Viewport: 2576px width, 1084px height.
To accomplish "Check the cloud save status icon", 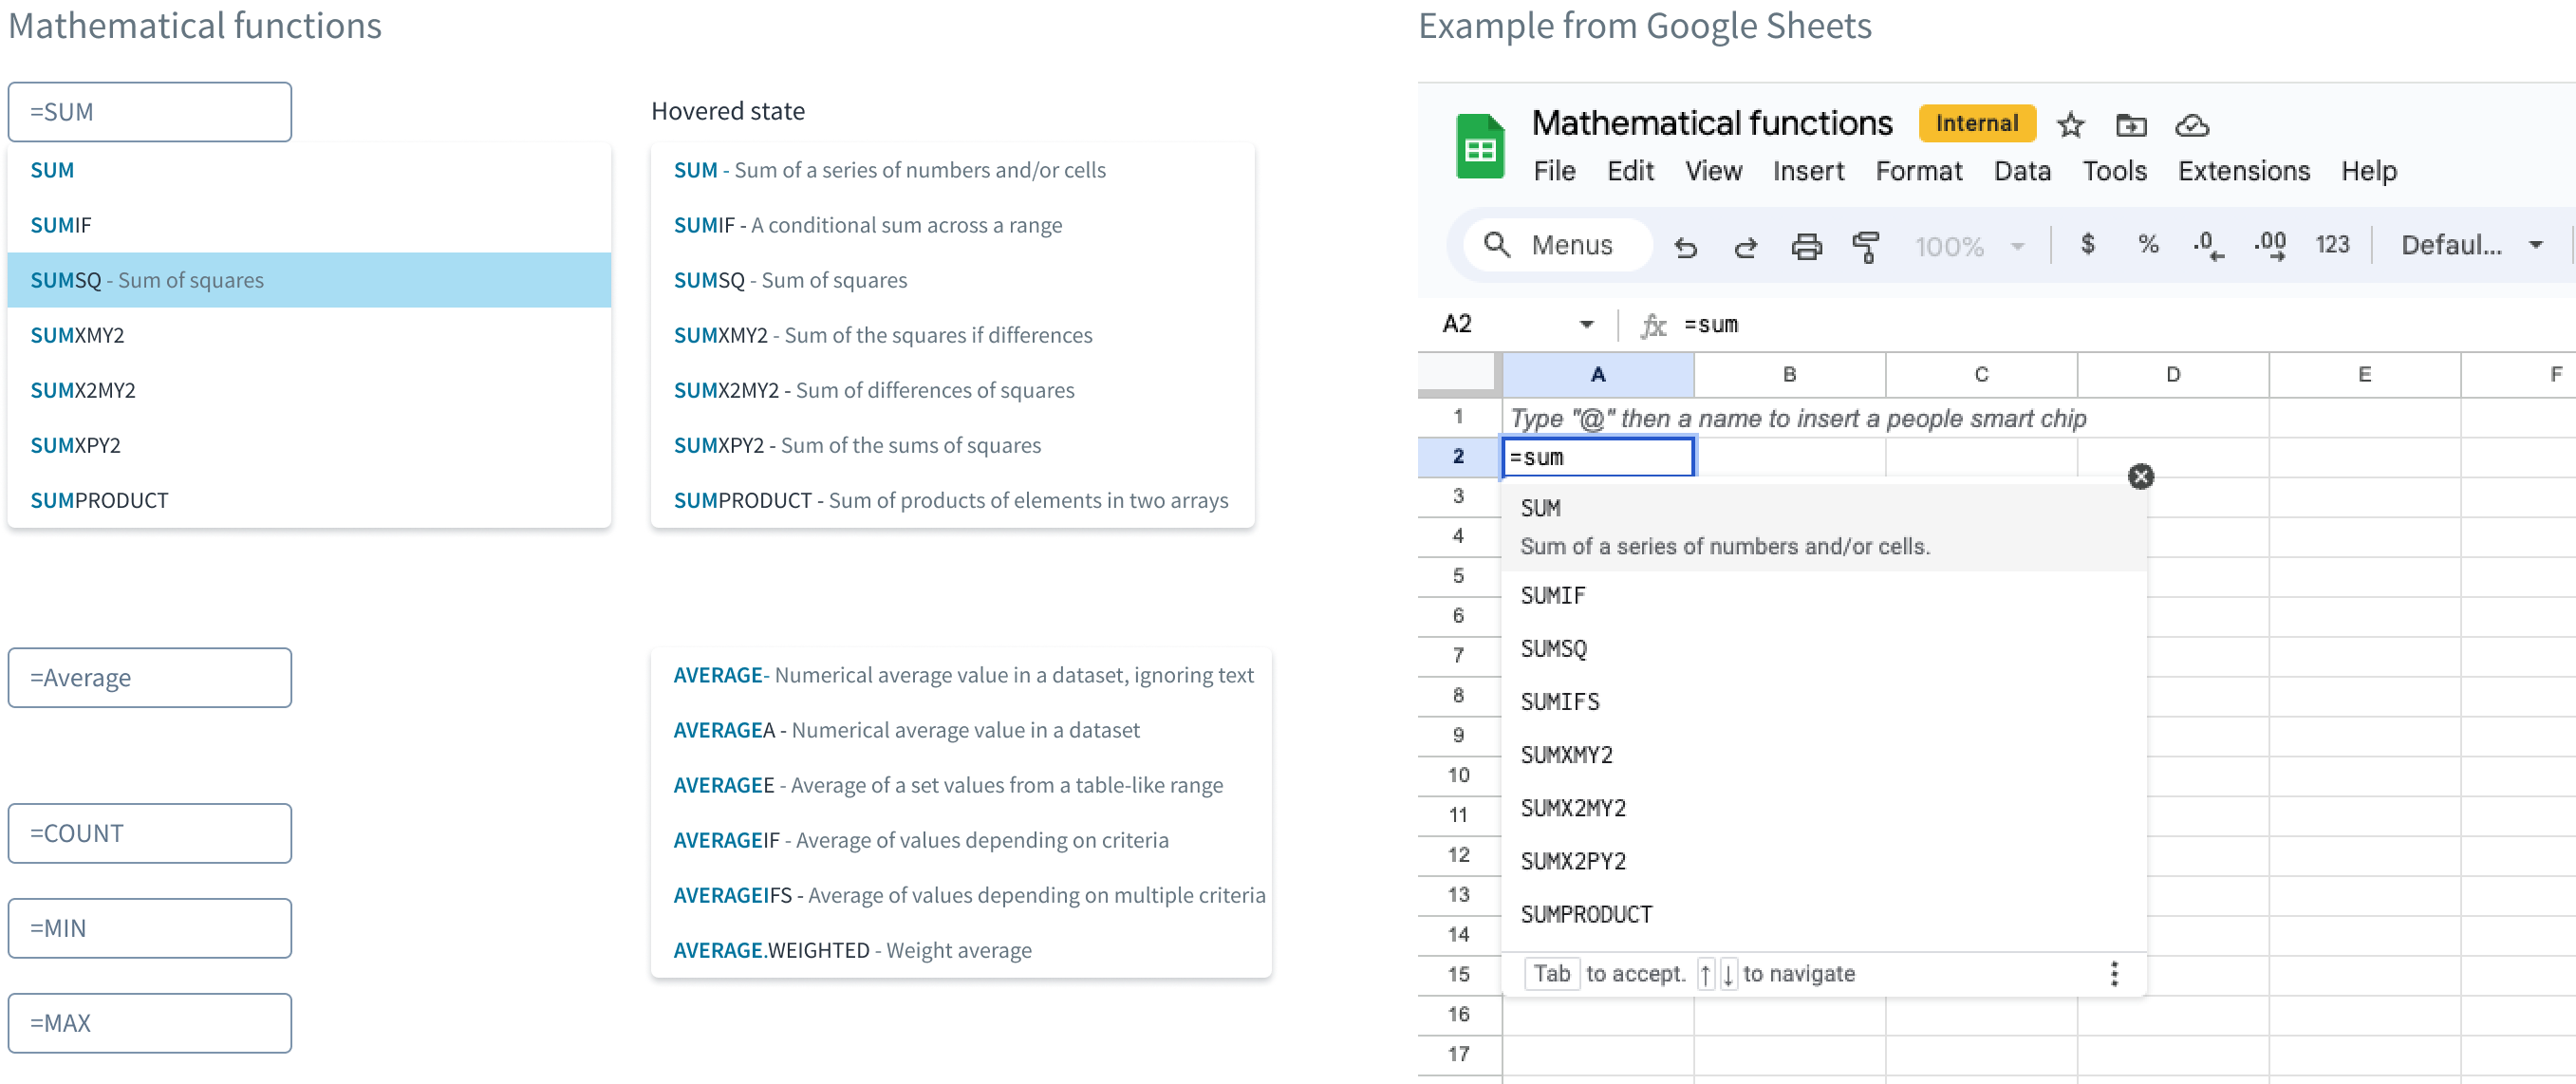I will pos(2192,125).
